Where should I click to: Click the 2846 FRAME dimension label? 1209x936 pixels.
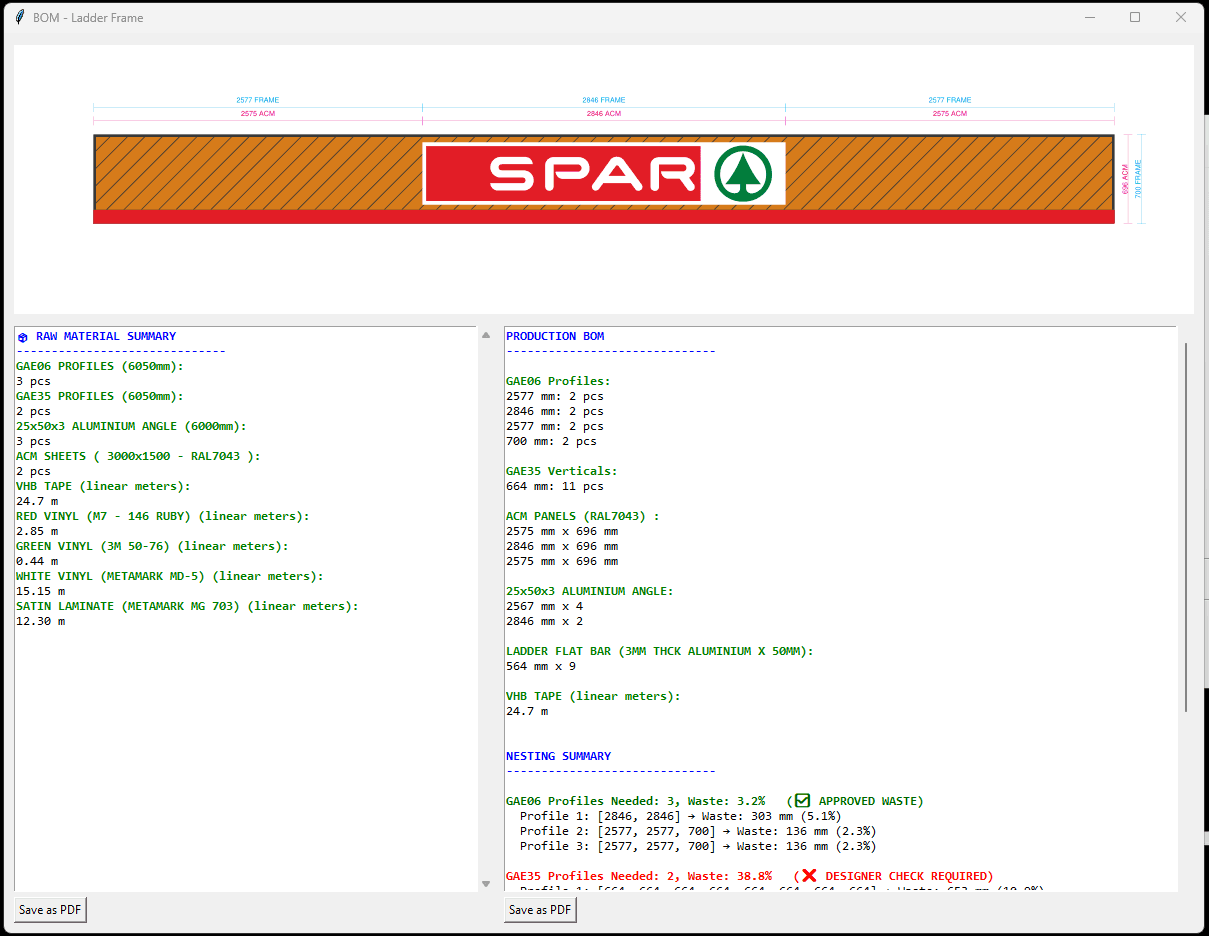(604, 100)
